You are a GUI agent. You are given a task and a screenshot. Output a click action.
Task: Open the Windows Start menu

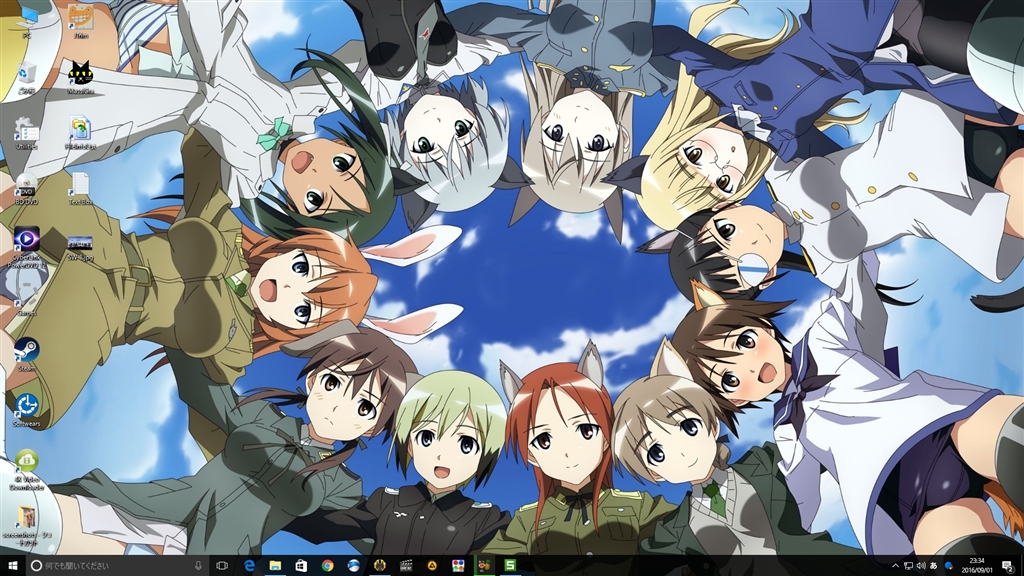coord(12,566)
